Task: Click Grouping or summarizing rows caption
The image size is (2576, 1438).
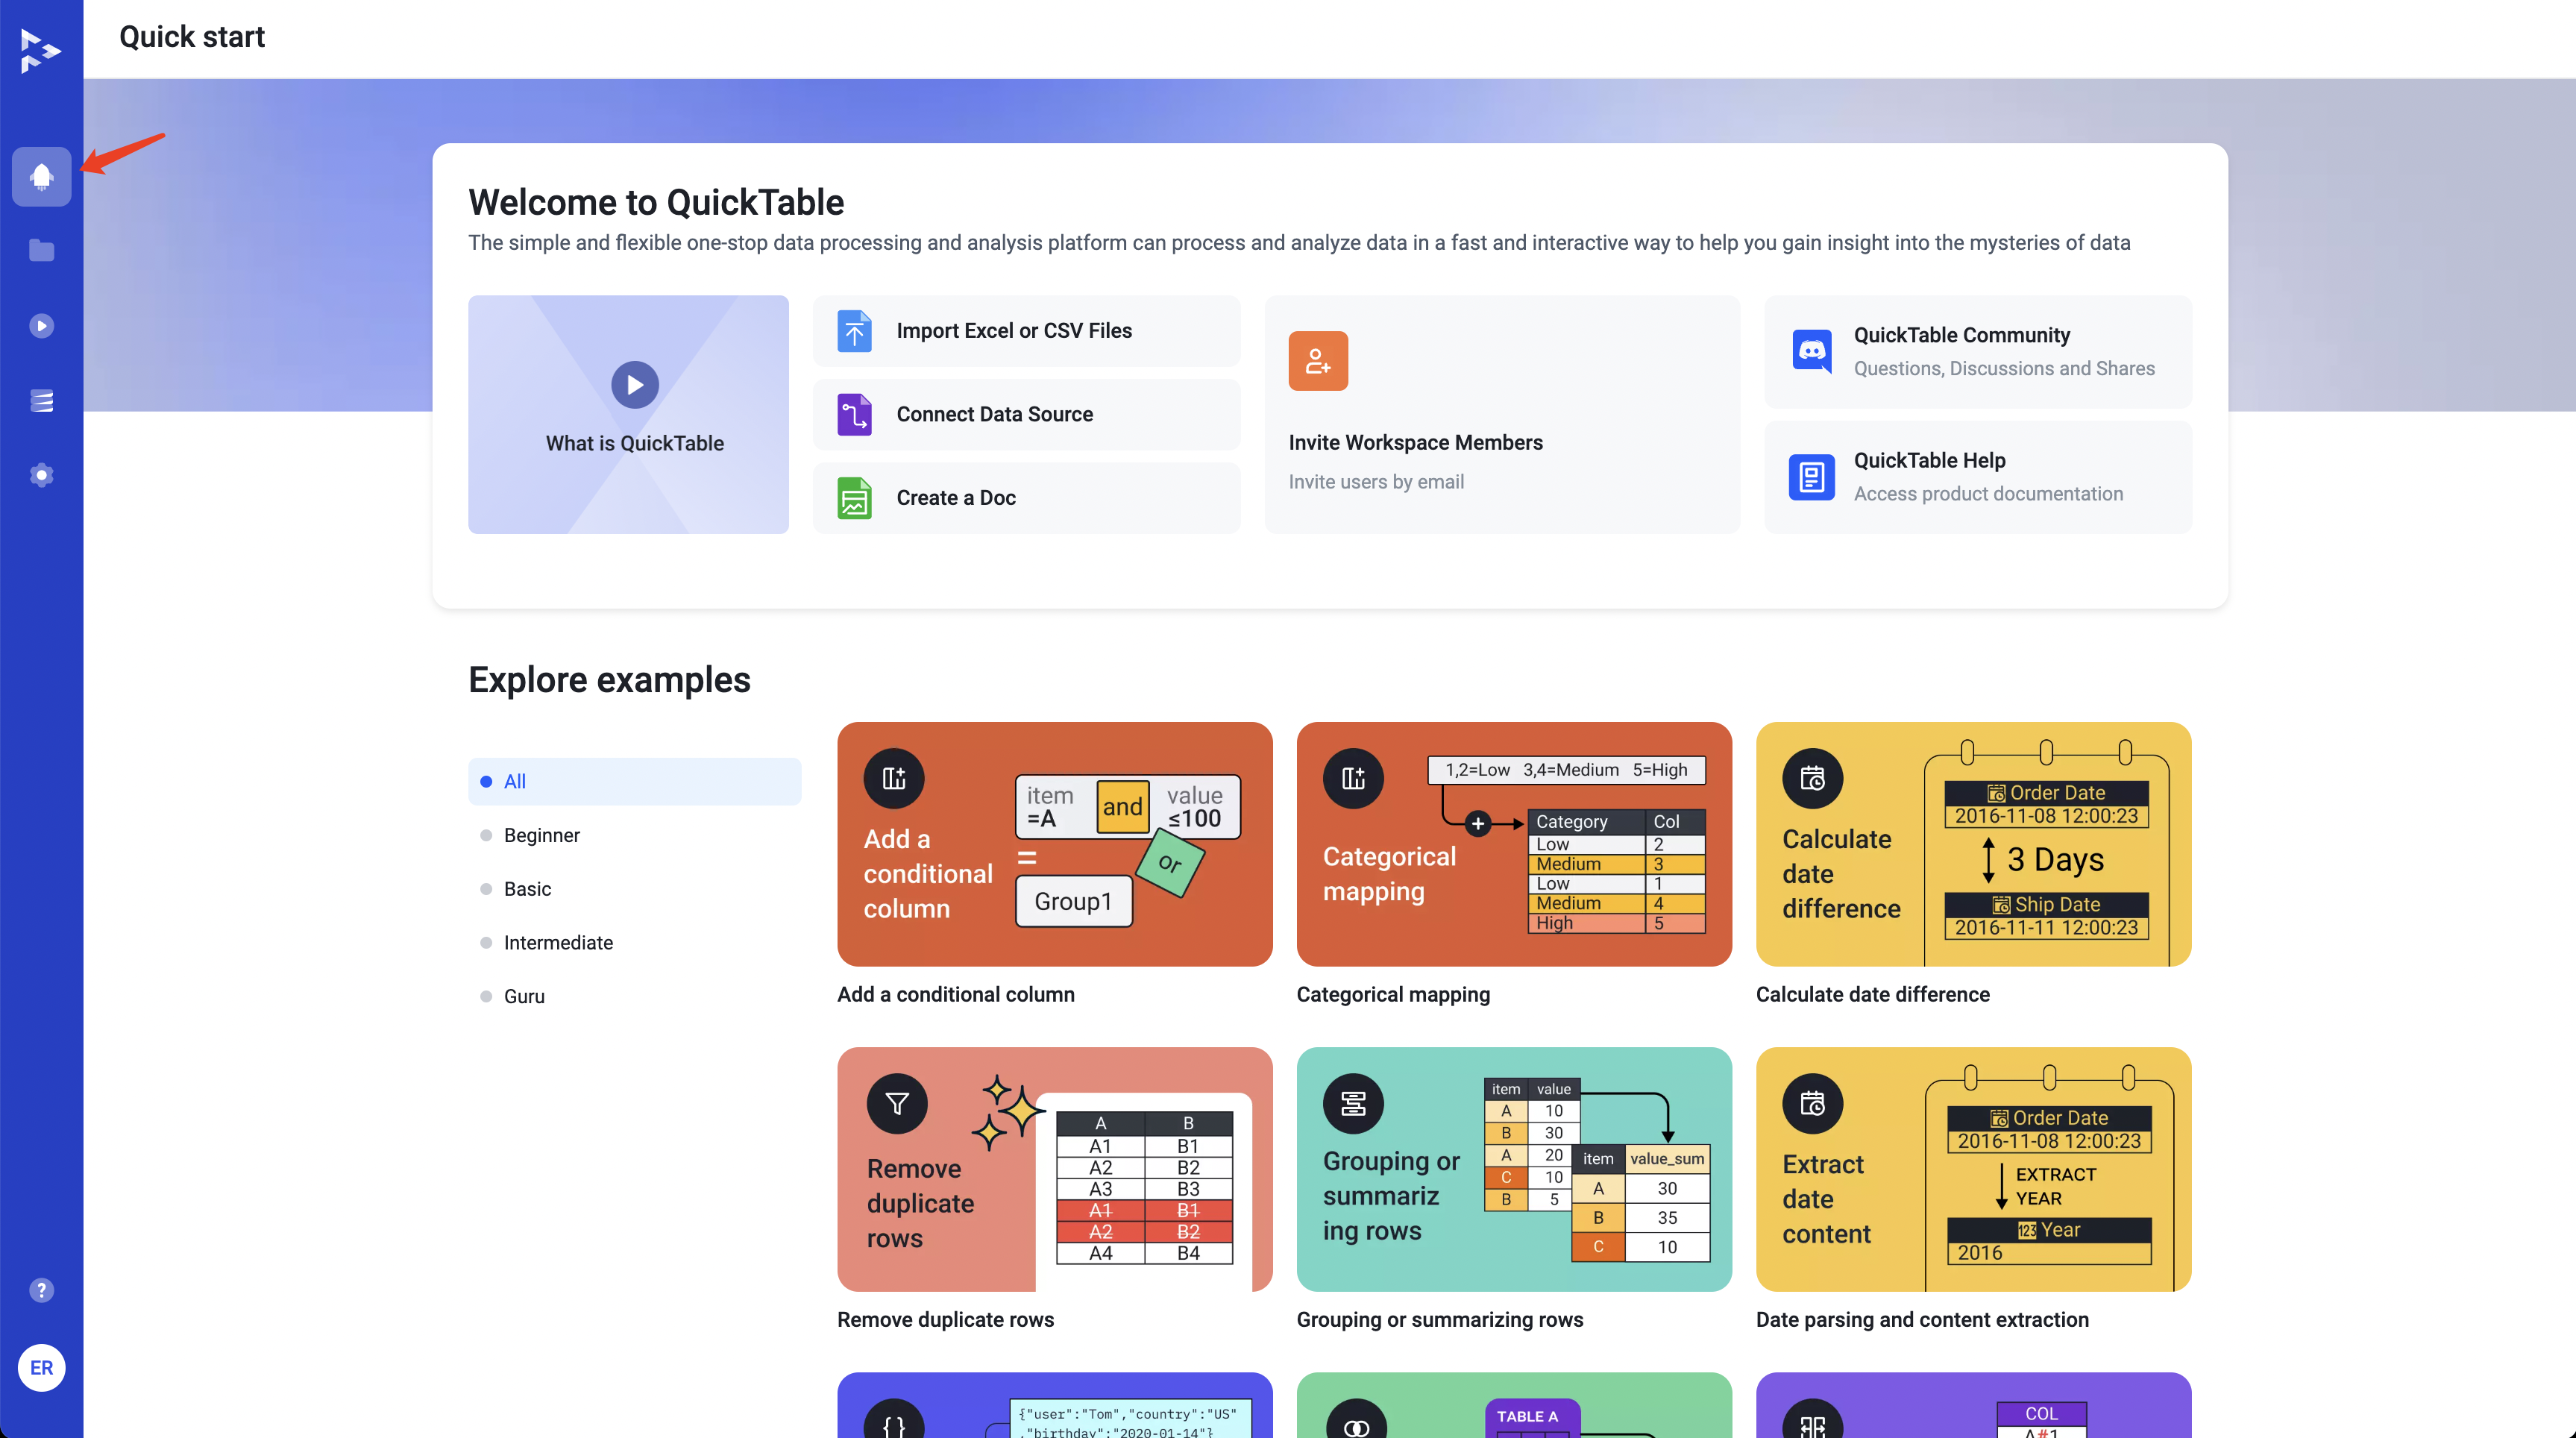Action: (1440, 1319)
